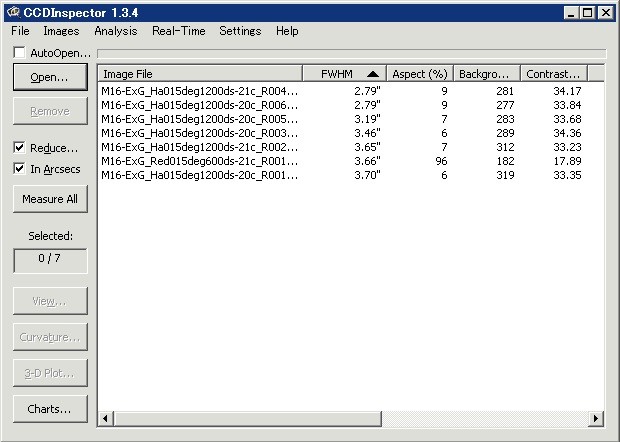The image size is (620, 442).
Task: Open the Help menu
Action: 287,31
